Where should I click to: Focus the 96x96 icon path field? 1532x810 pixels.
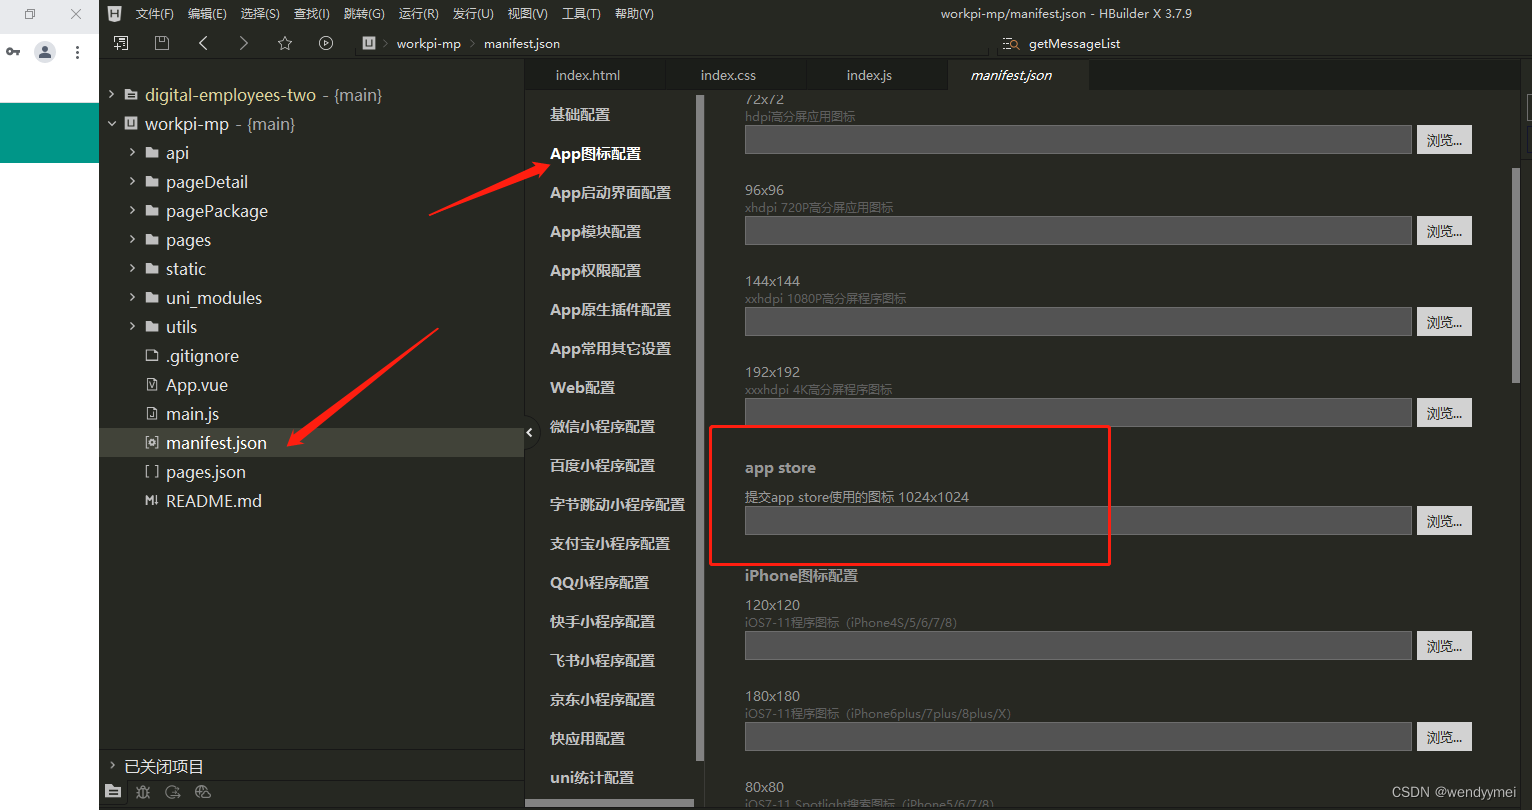pyautogui.click(x=1078, y=230)
